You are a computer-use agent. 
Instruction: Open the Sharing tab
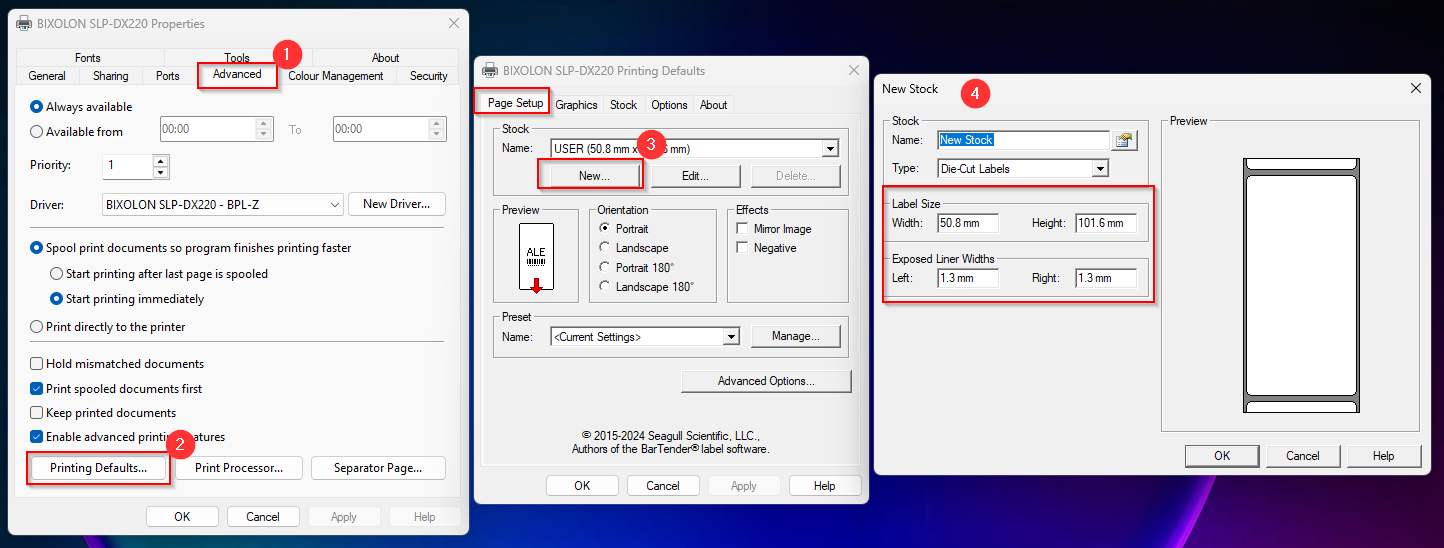[111, 76]
